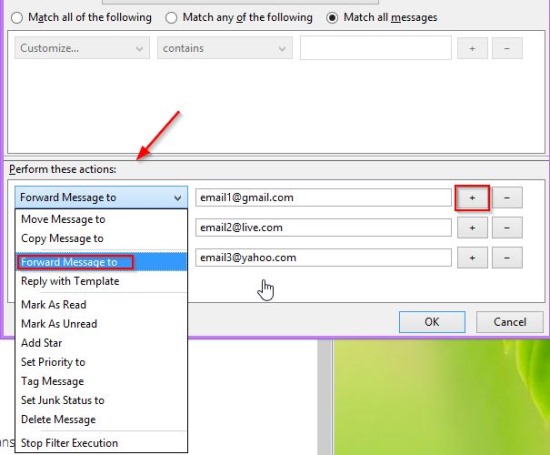This screenshot has height=455, width=550.
Task: Add an action after the email2@live.com row
Action: click(x=472, y=228)
